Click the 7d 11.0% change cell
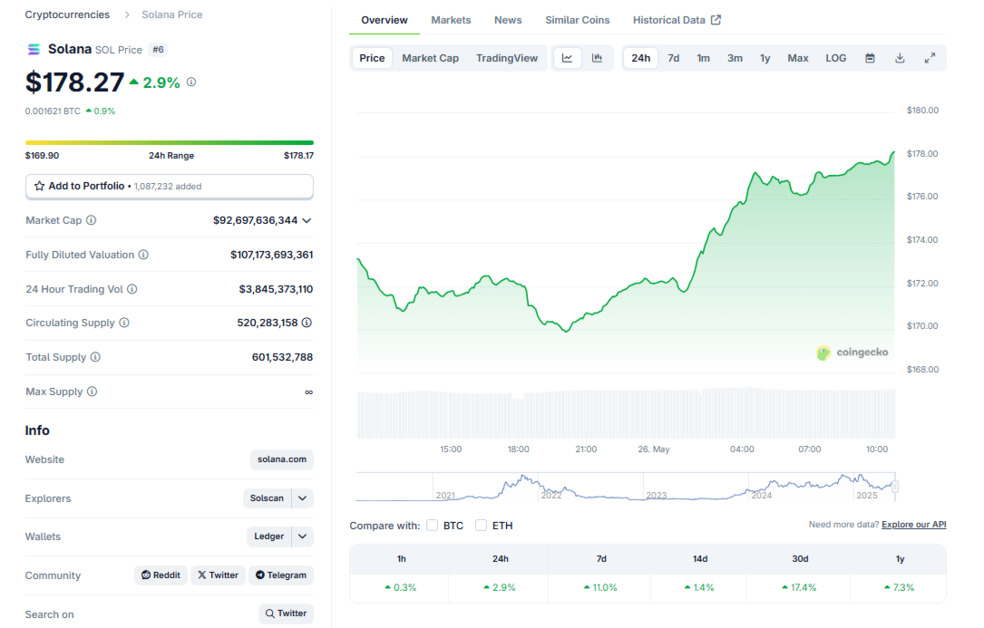This screenshot has height=628, width=984. tap(600, 588)
